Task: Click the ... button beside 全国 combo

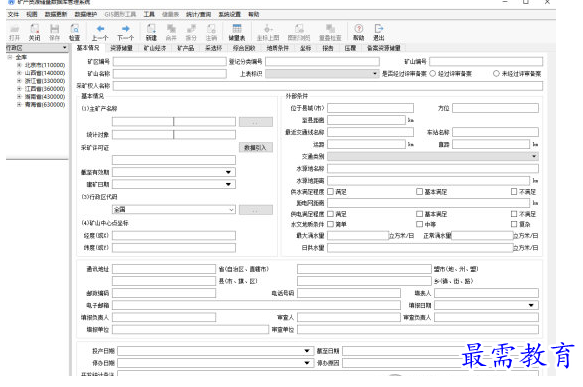Action: [255, 210]
